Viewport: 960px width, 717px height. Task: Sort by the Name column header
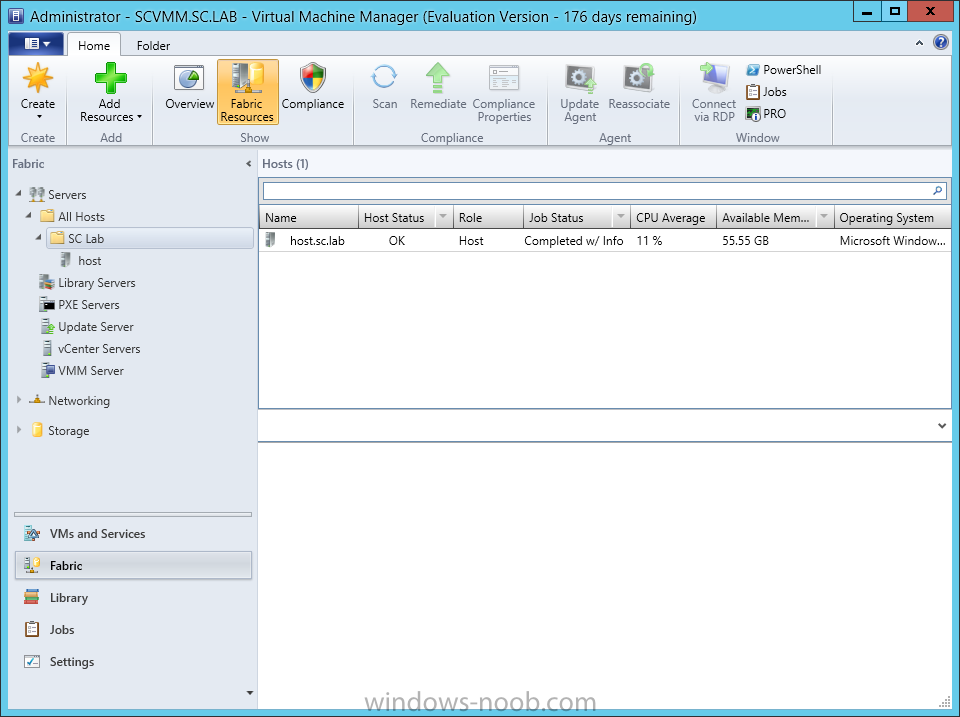[309, 217]
